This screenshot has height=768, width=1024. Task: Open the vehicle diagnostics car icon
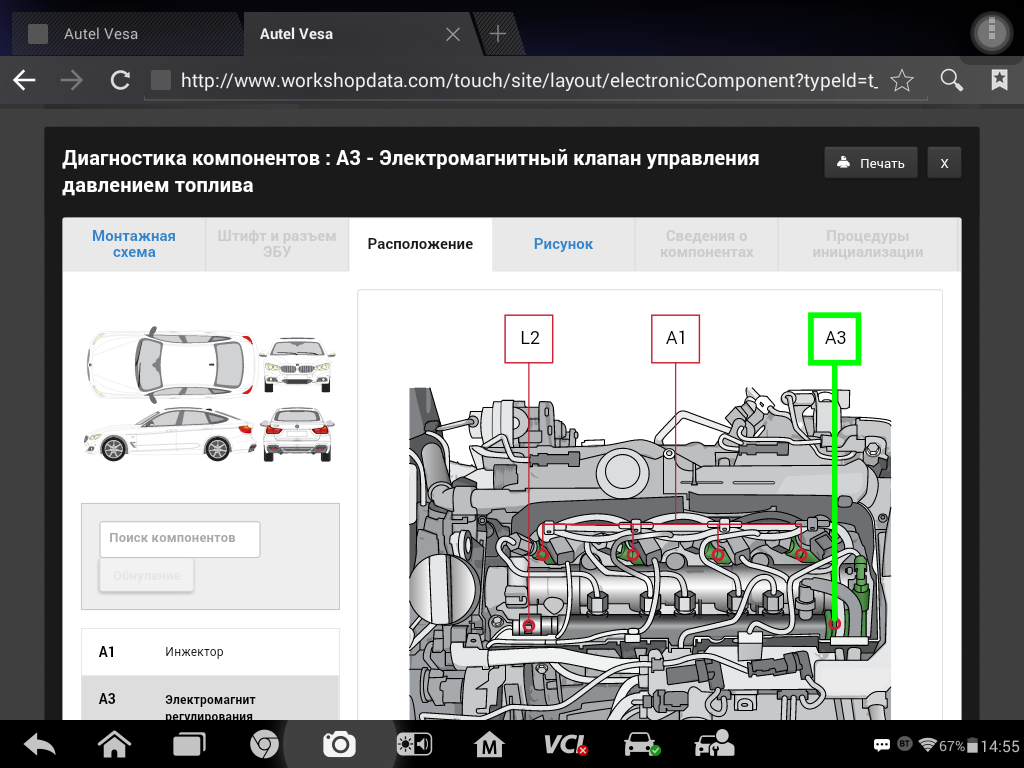pos(641,744)
